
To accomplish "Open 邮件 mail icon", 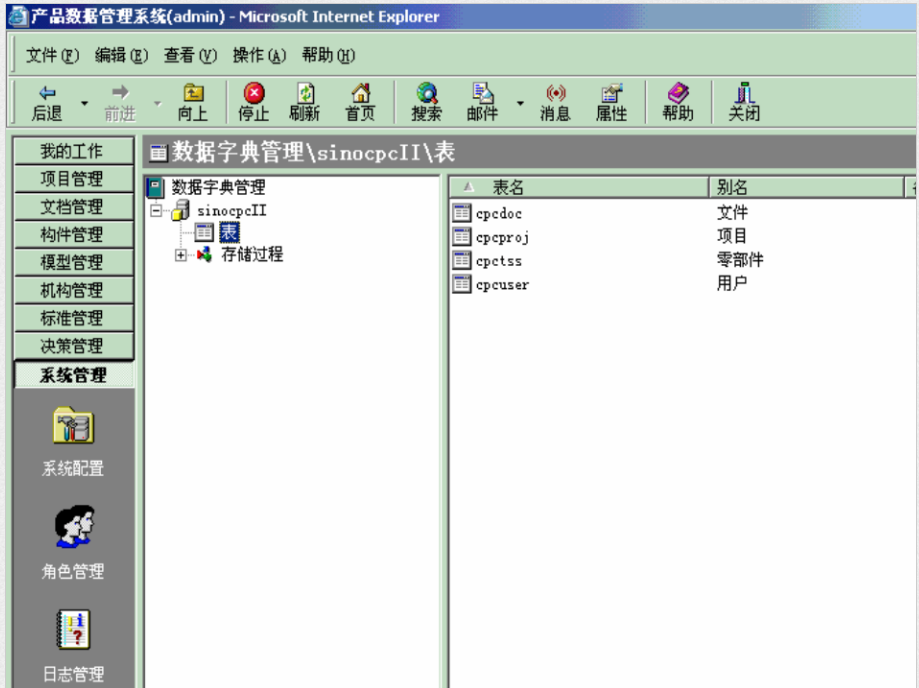I will pyautogui.click(x=482, y=93).
